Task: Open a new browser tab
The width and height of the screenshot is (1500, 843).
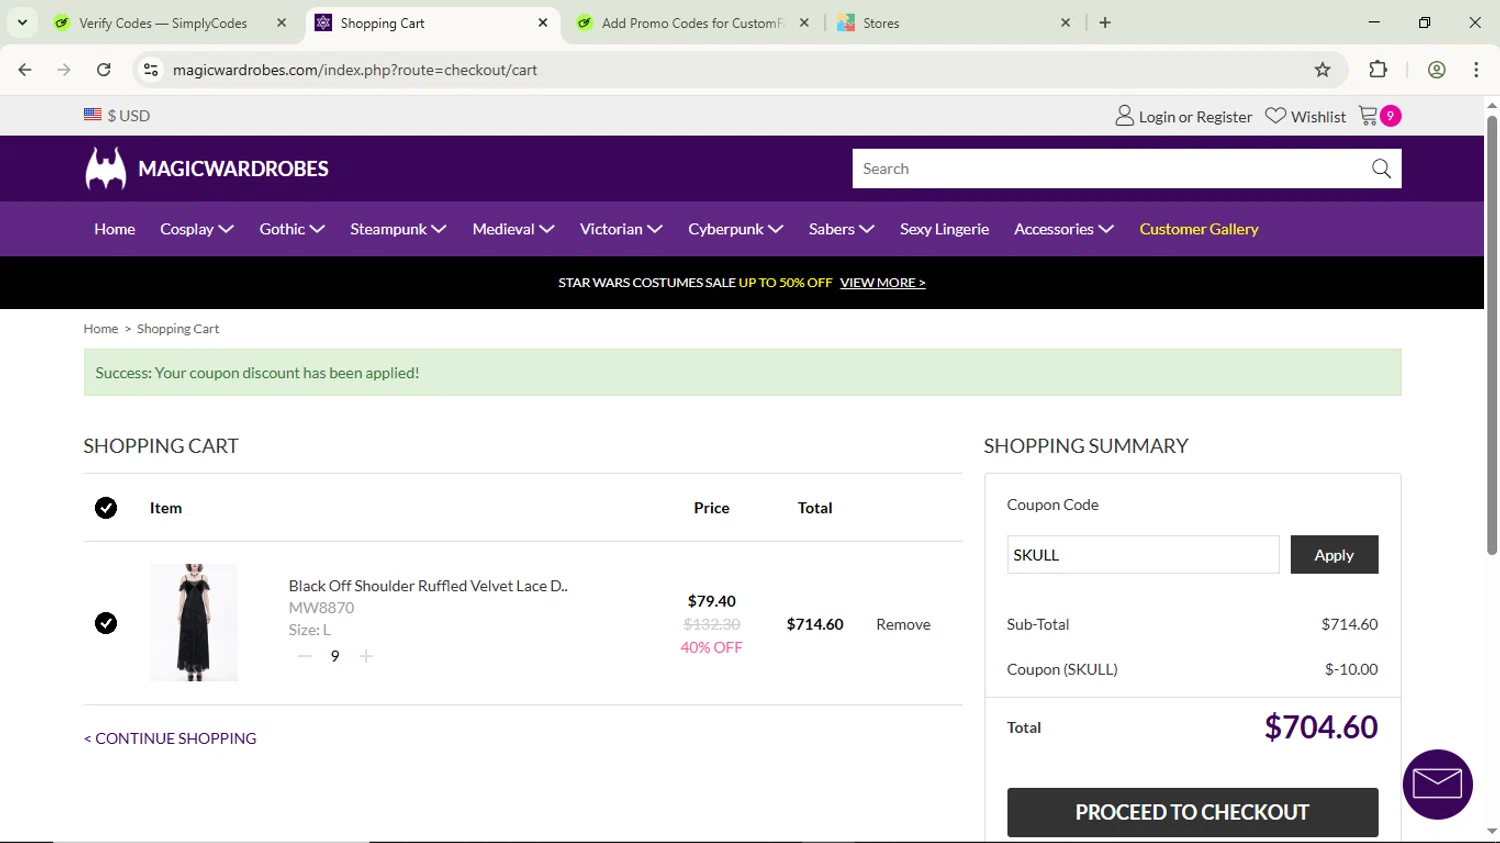Action: coord(1105,23)
